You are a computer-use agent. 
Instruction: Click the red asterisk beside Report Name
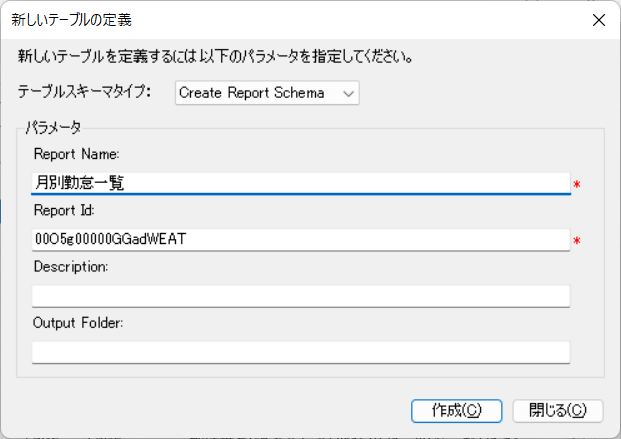point(577,185)
